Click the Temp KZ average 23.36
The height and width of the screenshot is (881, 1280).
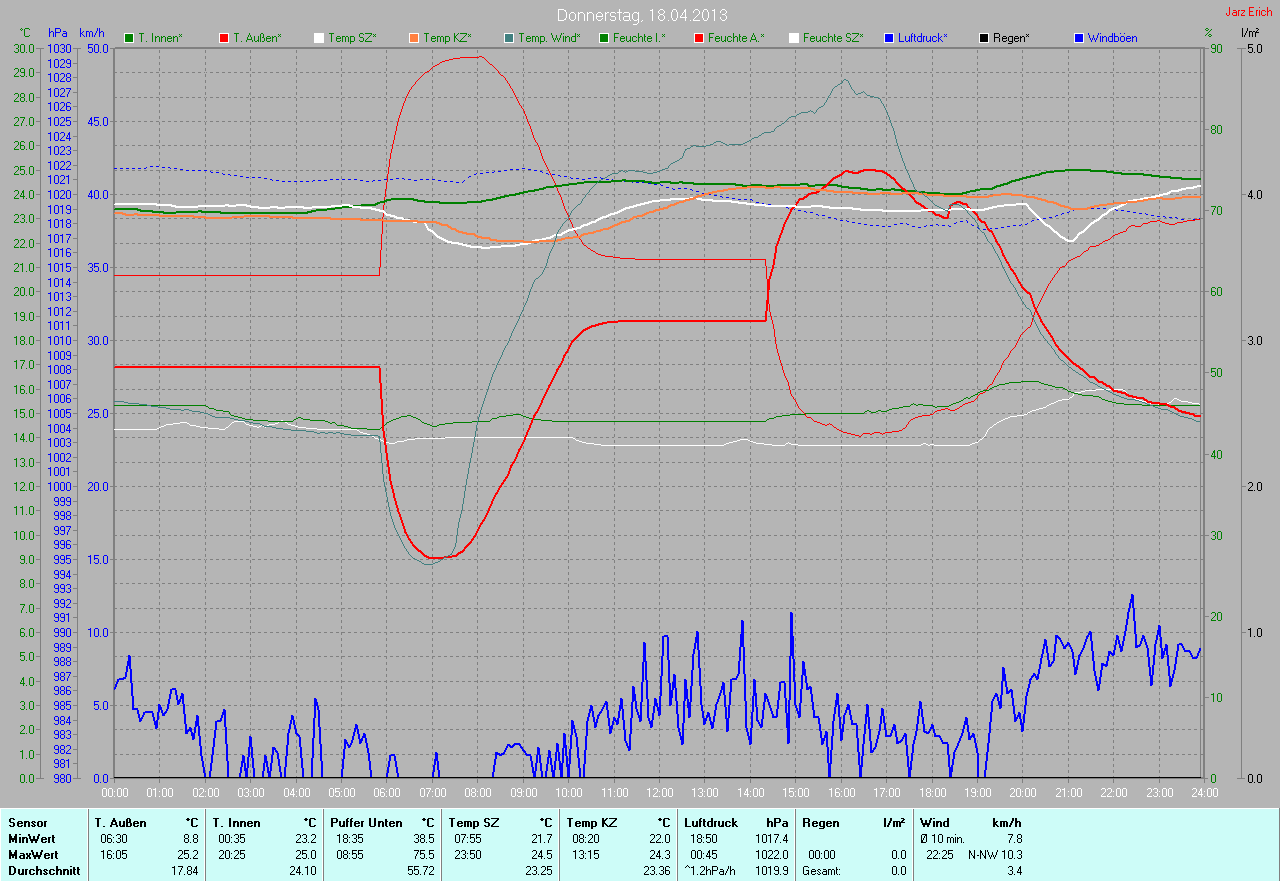[655, 871]
